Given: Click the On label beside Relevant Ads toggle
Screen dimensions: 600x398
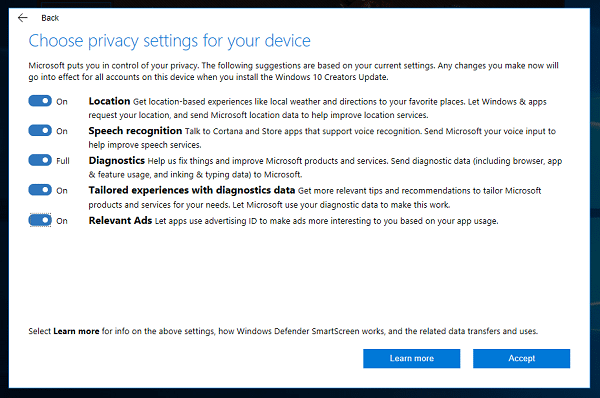Looking at the screenshot, I should (62, 221).
